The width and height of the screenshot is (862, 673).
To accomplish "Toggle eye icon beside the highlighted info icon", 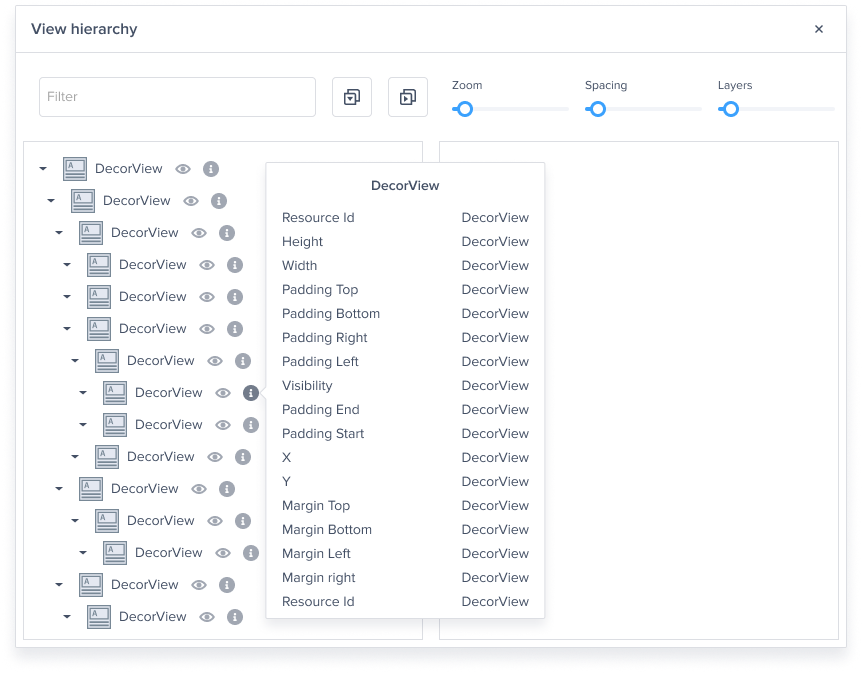I will pos(223,393).
